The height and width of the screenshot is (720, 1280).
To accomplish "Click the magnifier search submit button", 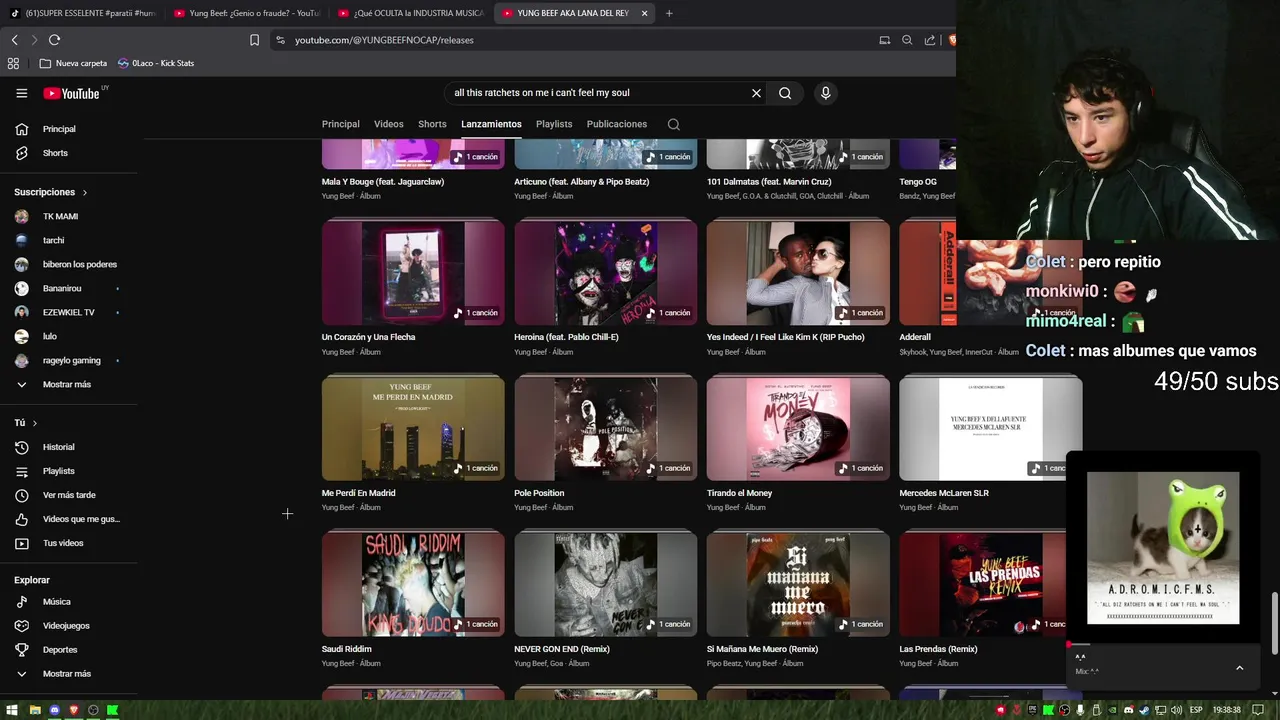I will 785,93.
